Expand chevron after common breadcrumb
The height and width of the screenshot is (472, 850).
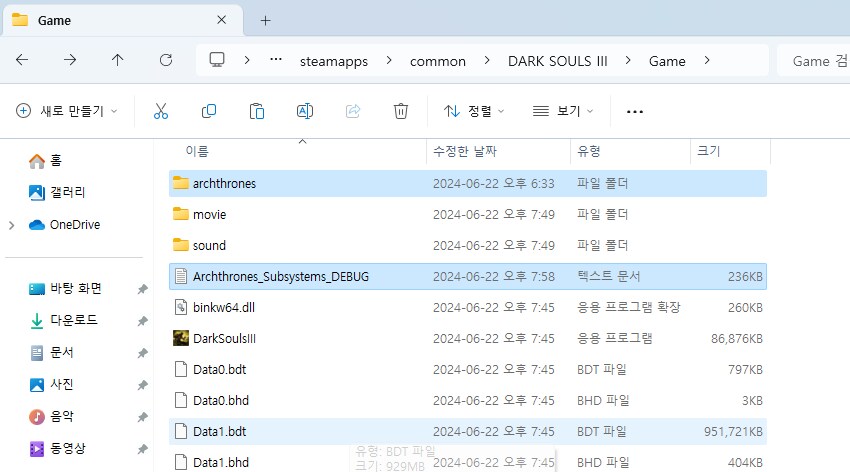click(487, 60)
